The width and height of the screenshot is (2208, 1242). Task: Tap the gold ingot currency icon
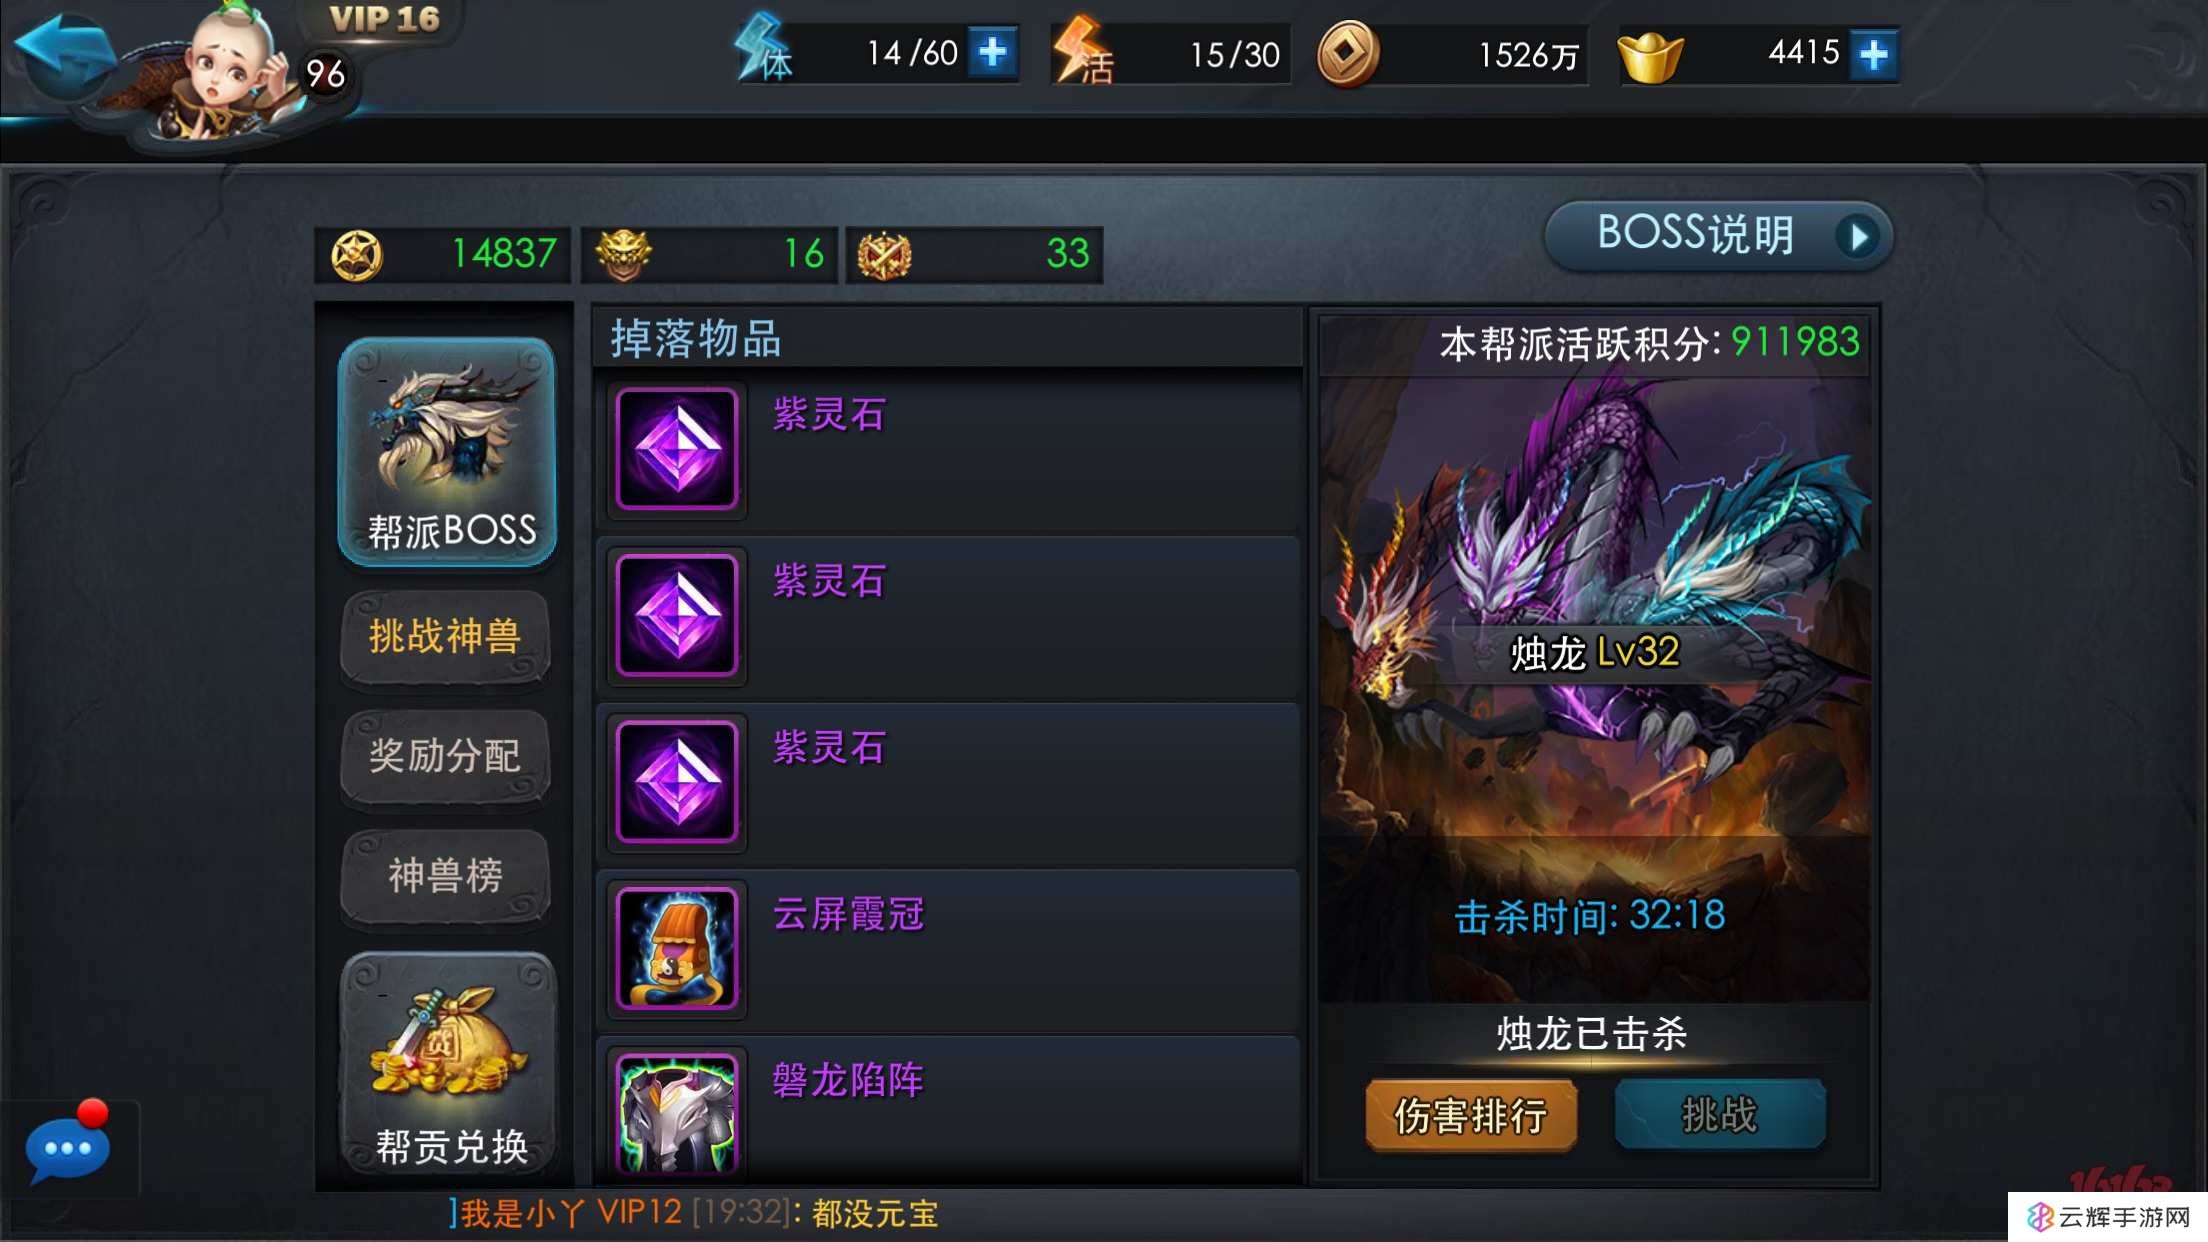click(1651, 57)
